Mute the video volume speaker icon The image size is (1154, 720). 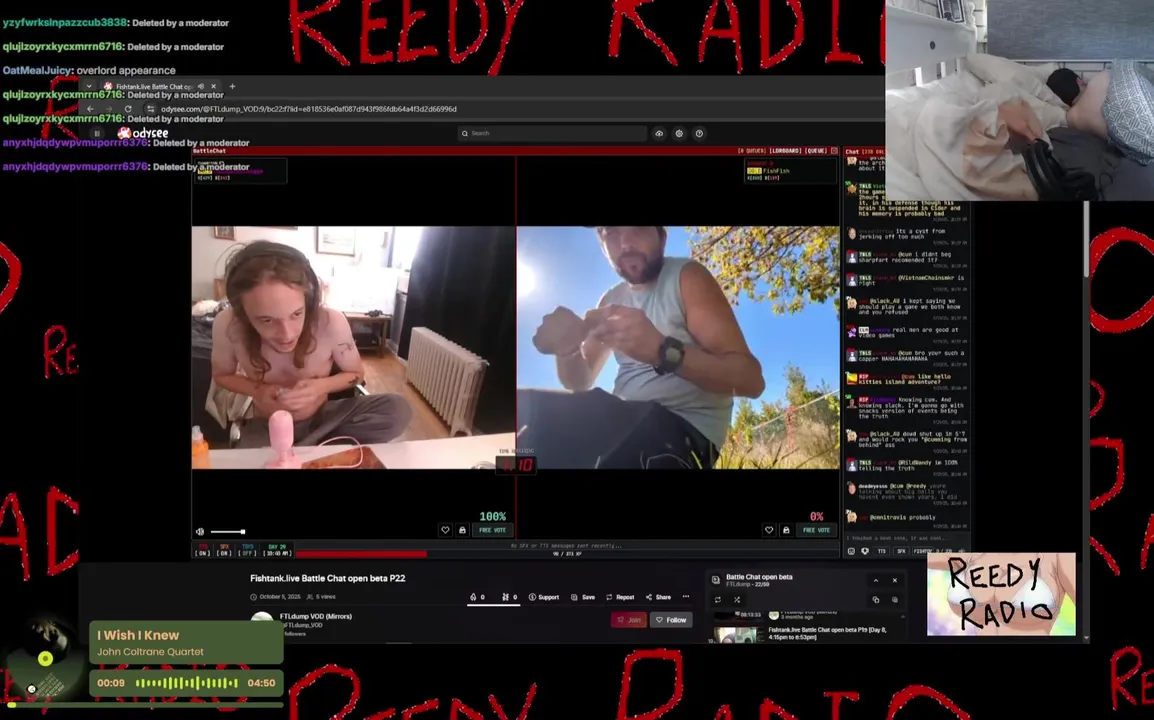pyautogui.click(x=199, y=532)
